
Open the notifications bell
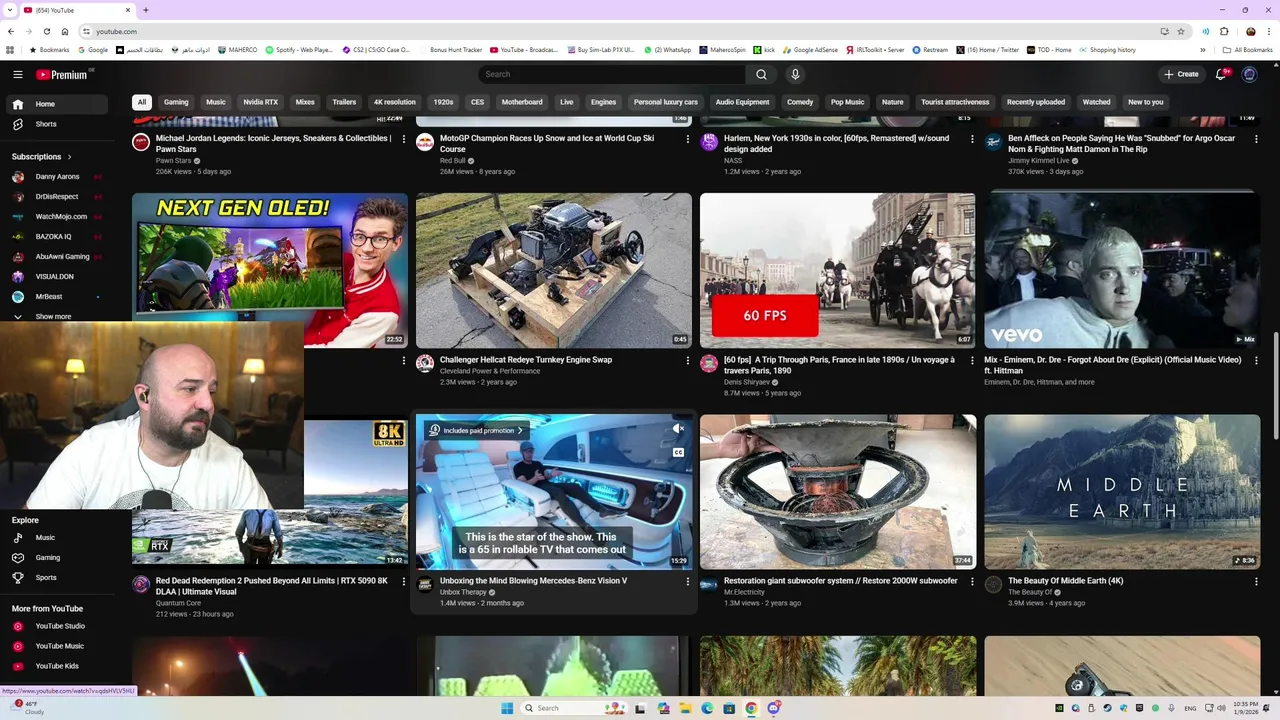1221,74
